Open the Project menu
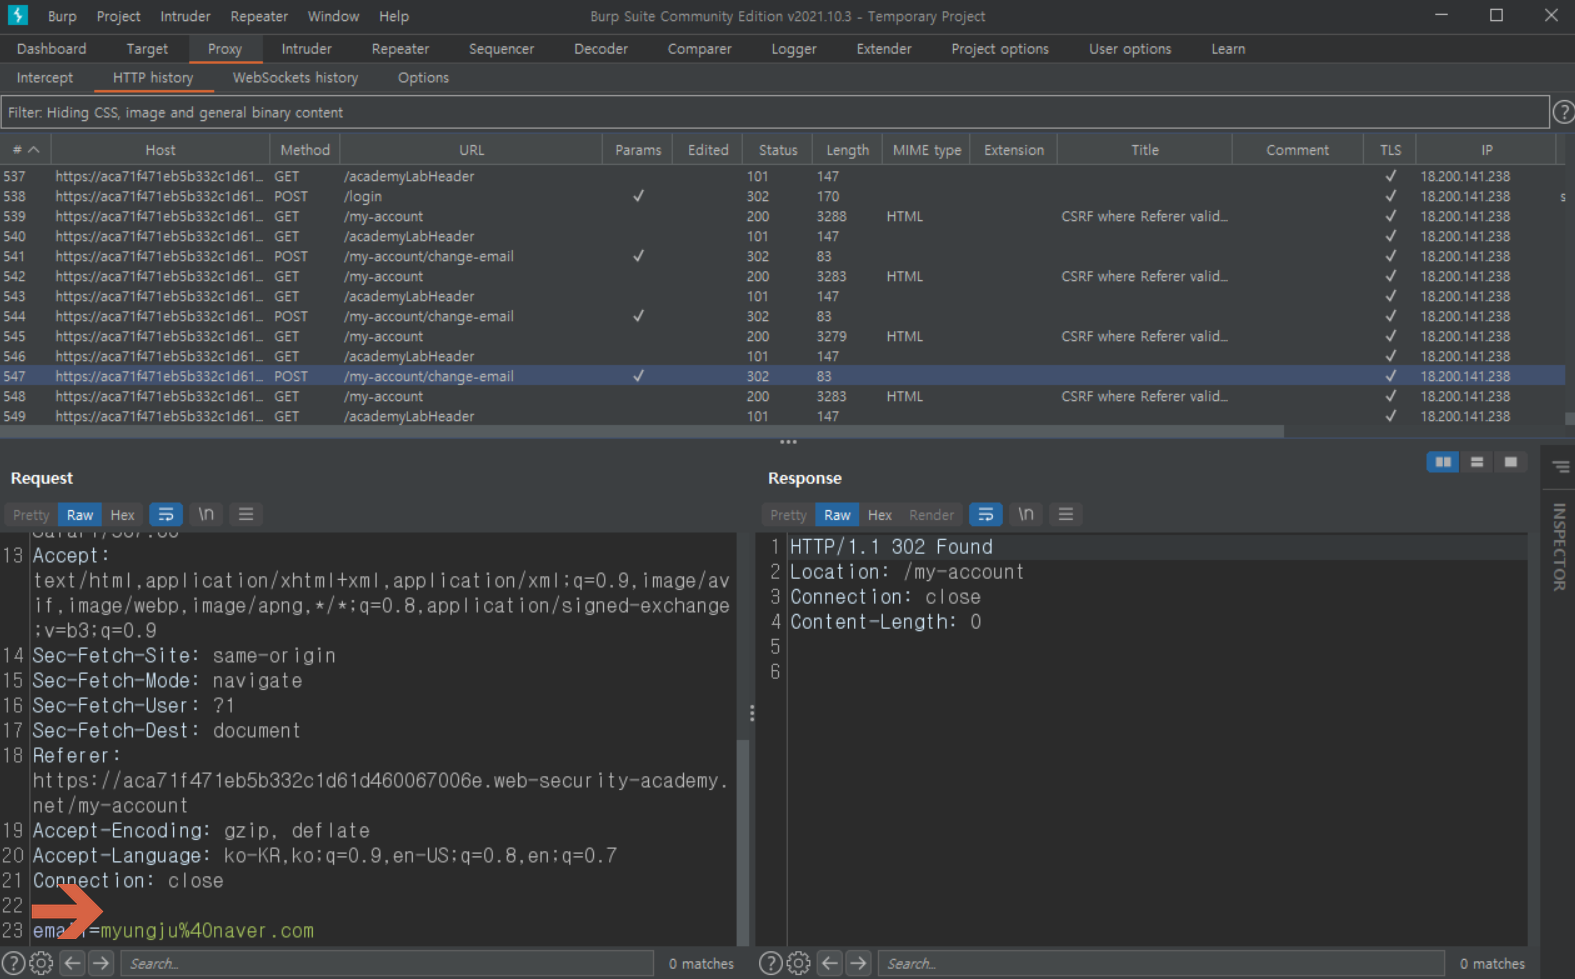The image size is (1575, 979). (x=118, y=16)
